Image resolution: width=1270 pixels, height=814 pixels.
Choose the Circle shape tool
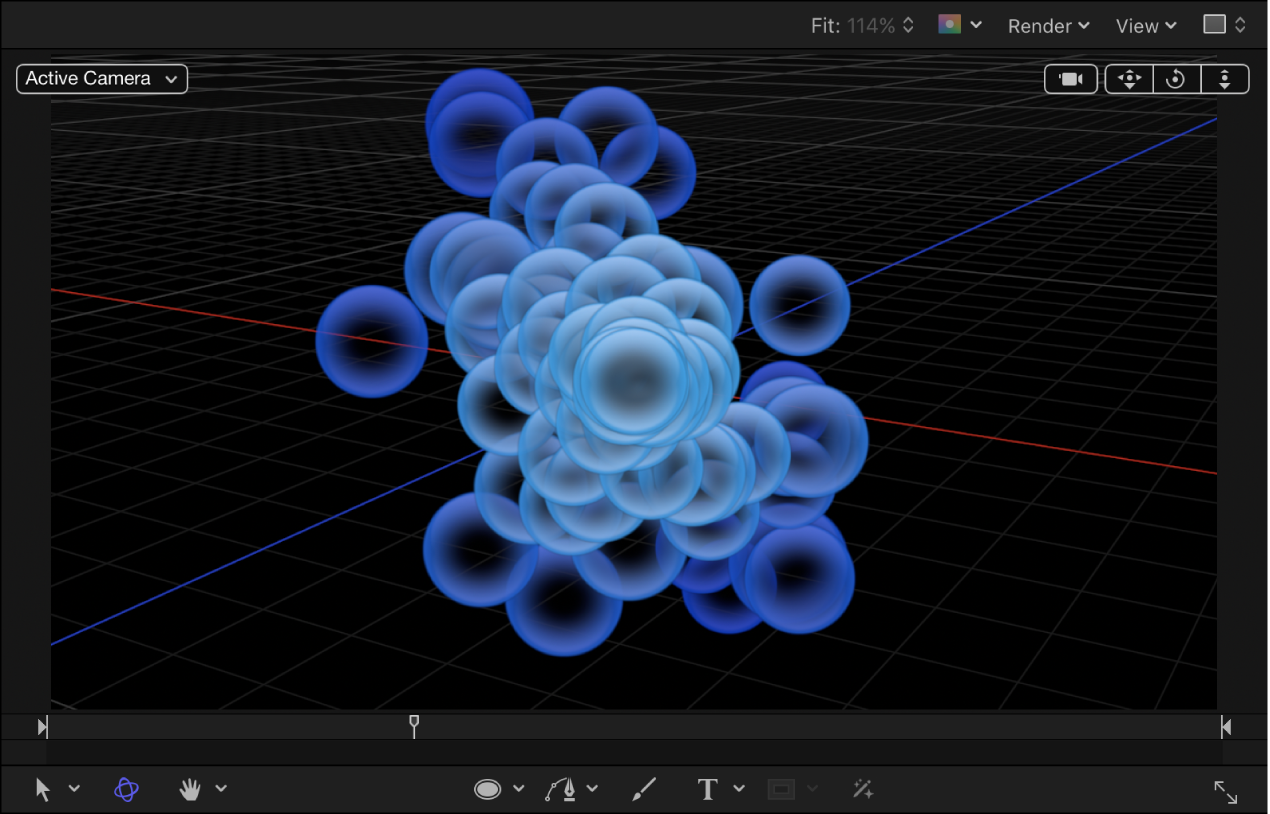click(x=489, y=789)
